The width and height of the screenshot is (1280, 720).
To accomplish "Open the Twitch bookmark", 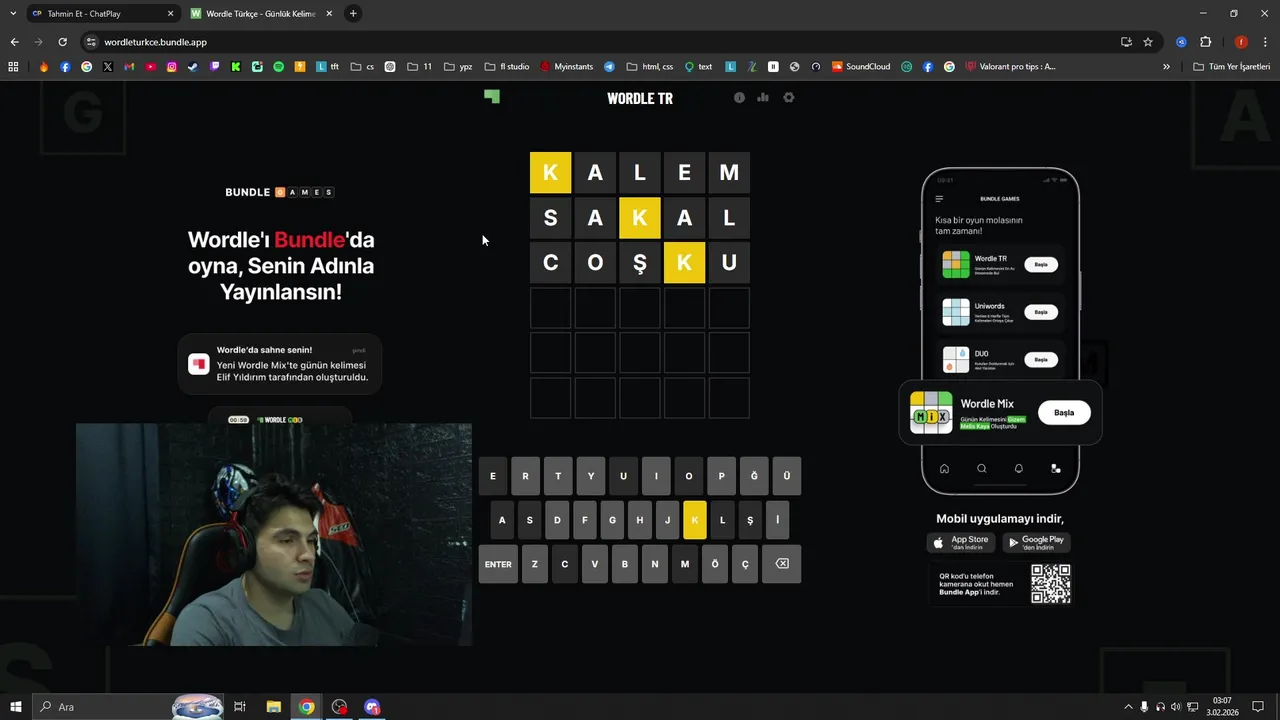I will pyautogui.click(x=215, y=67).
